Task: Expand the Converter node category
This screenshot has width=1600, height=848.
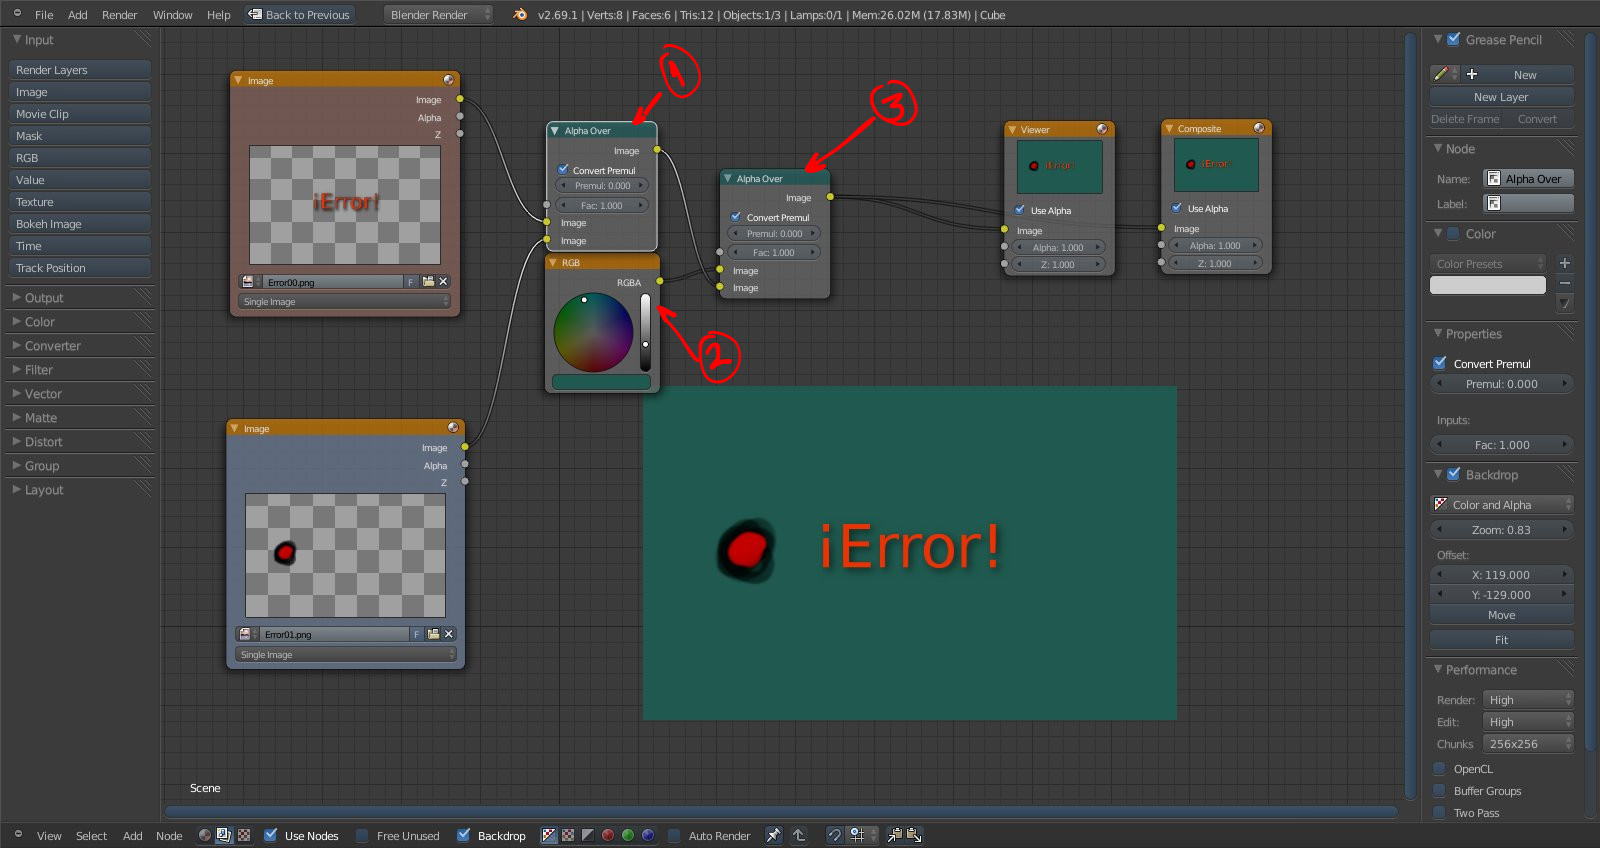Action: [x=53, y=346]
